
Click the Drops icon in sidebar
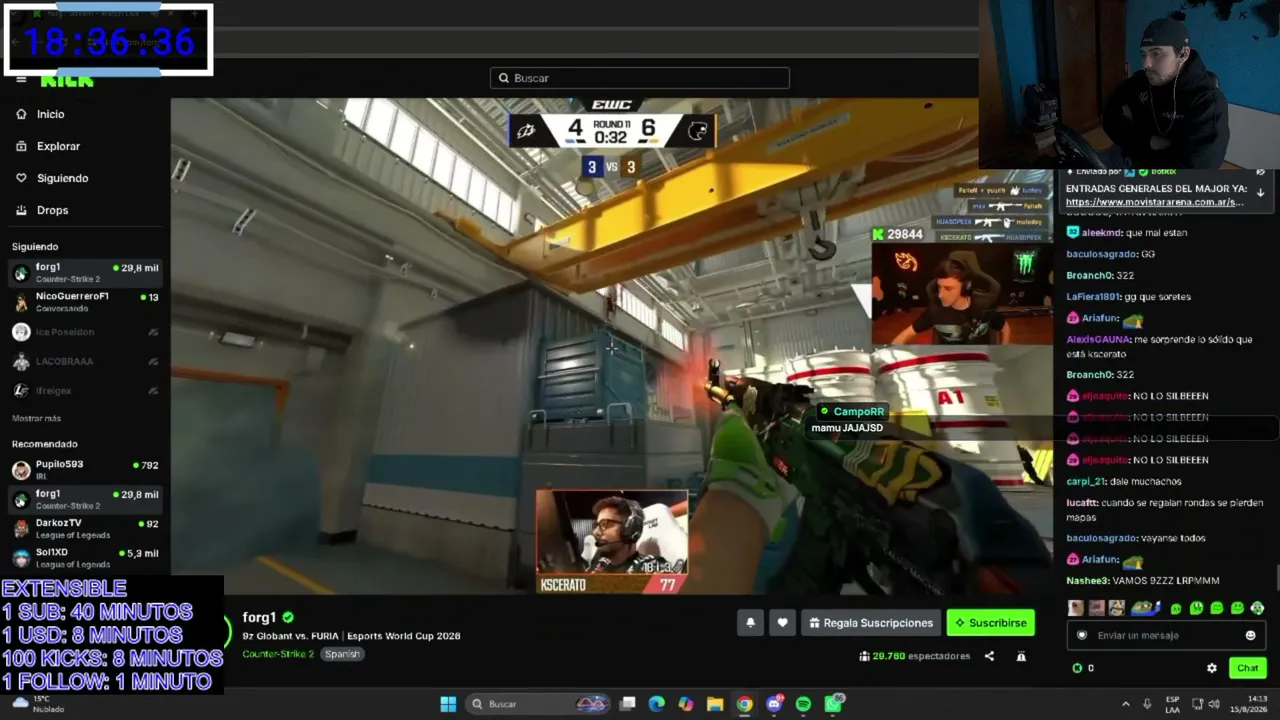pos(21,210)
